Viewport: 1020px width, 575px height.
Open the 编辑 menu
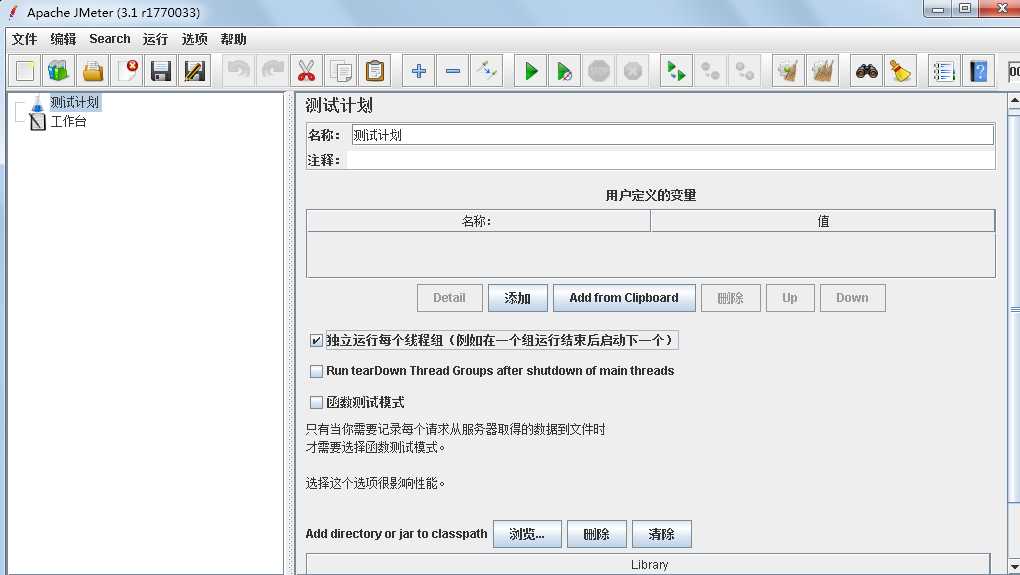[63, 39]
